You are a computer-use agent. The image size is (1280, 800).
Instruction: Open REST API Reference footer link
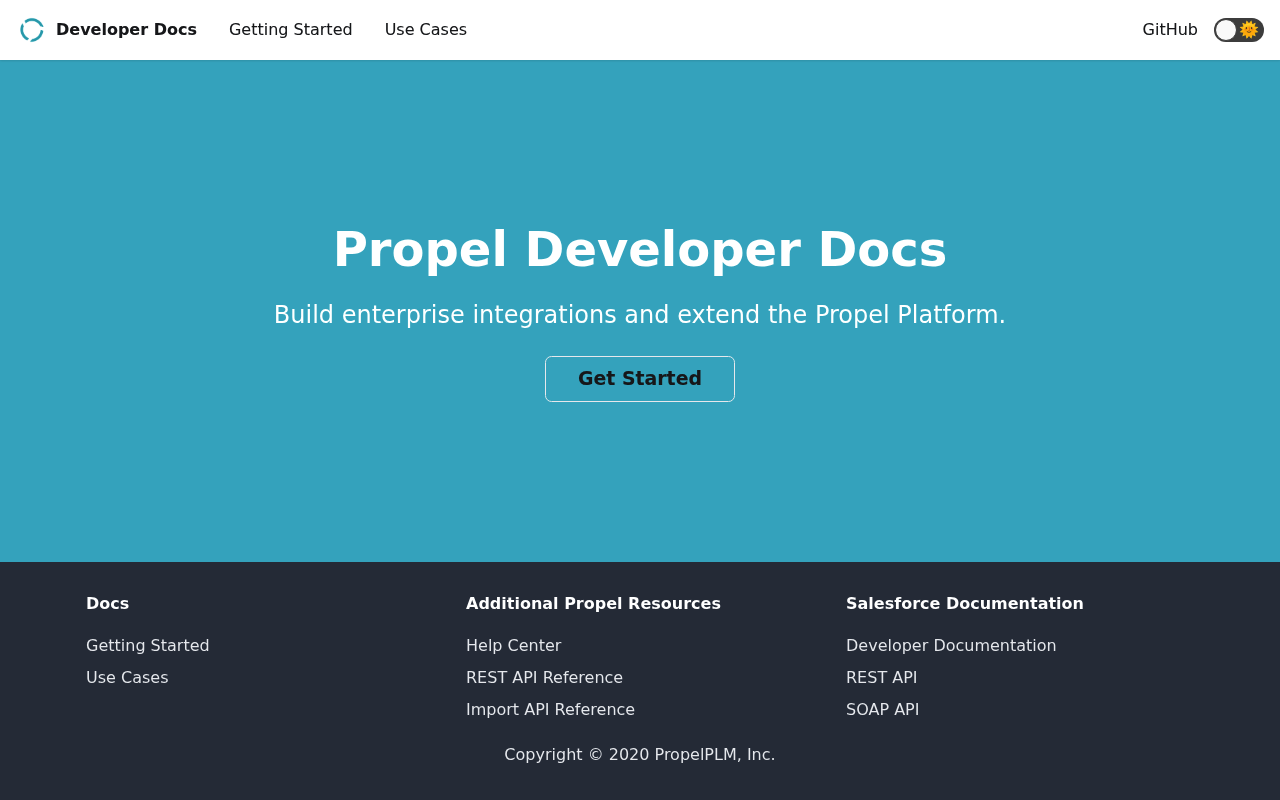pyautogui.click(x=544, y=678)
